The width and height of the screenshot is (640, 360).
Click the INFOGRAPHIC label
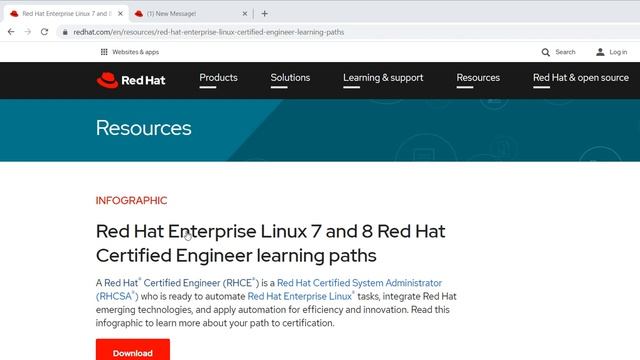[131, 200]
